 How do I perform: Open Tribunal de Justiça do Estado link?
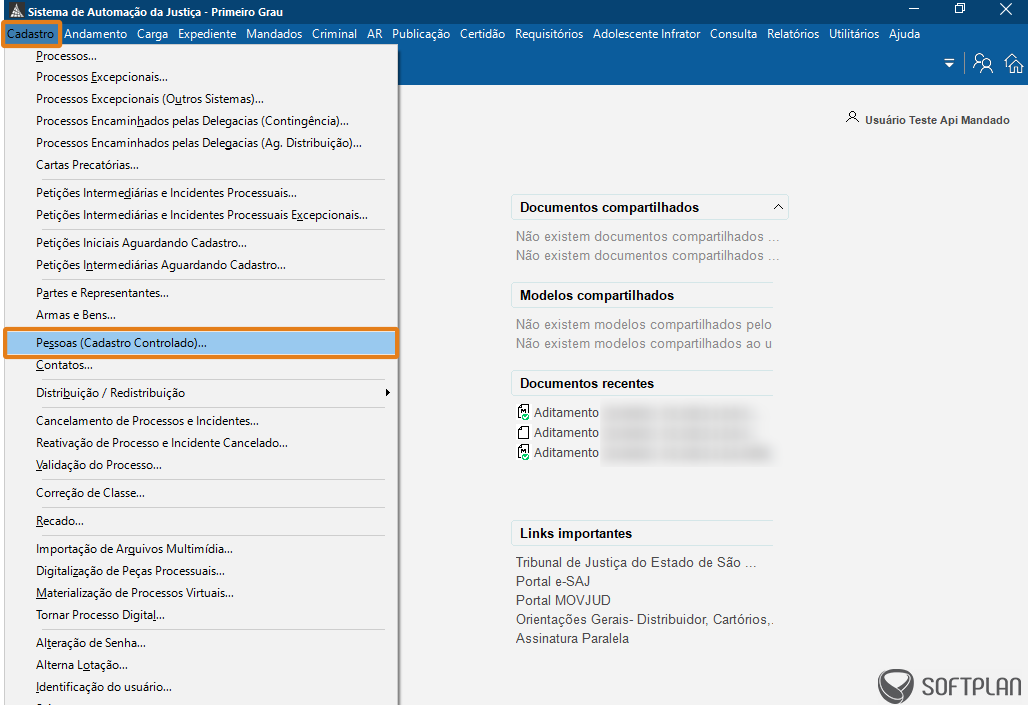pos(636,562)
